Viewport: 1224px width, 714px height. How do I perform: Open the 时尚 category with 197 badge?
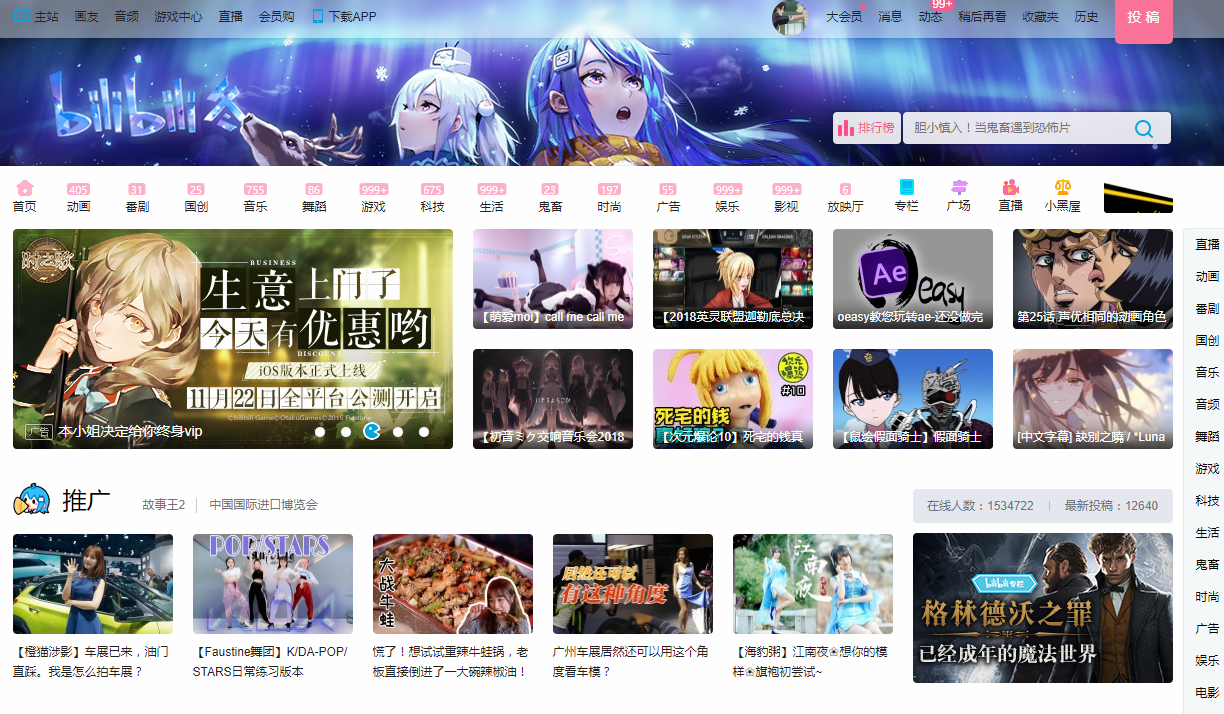(x=609, y=198)
